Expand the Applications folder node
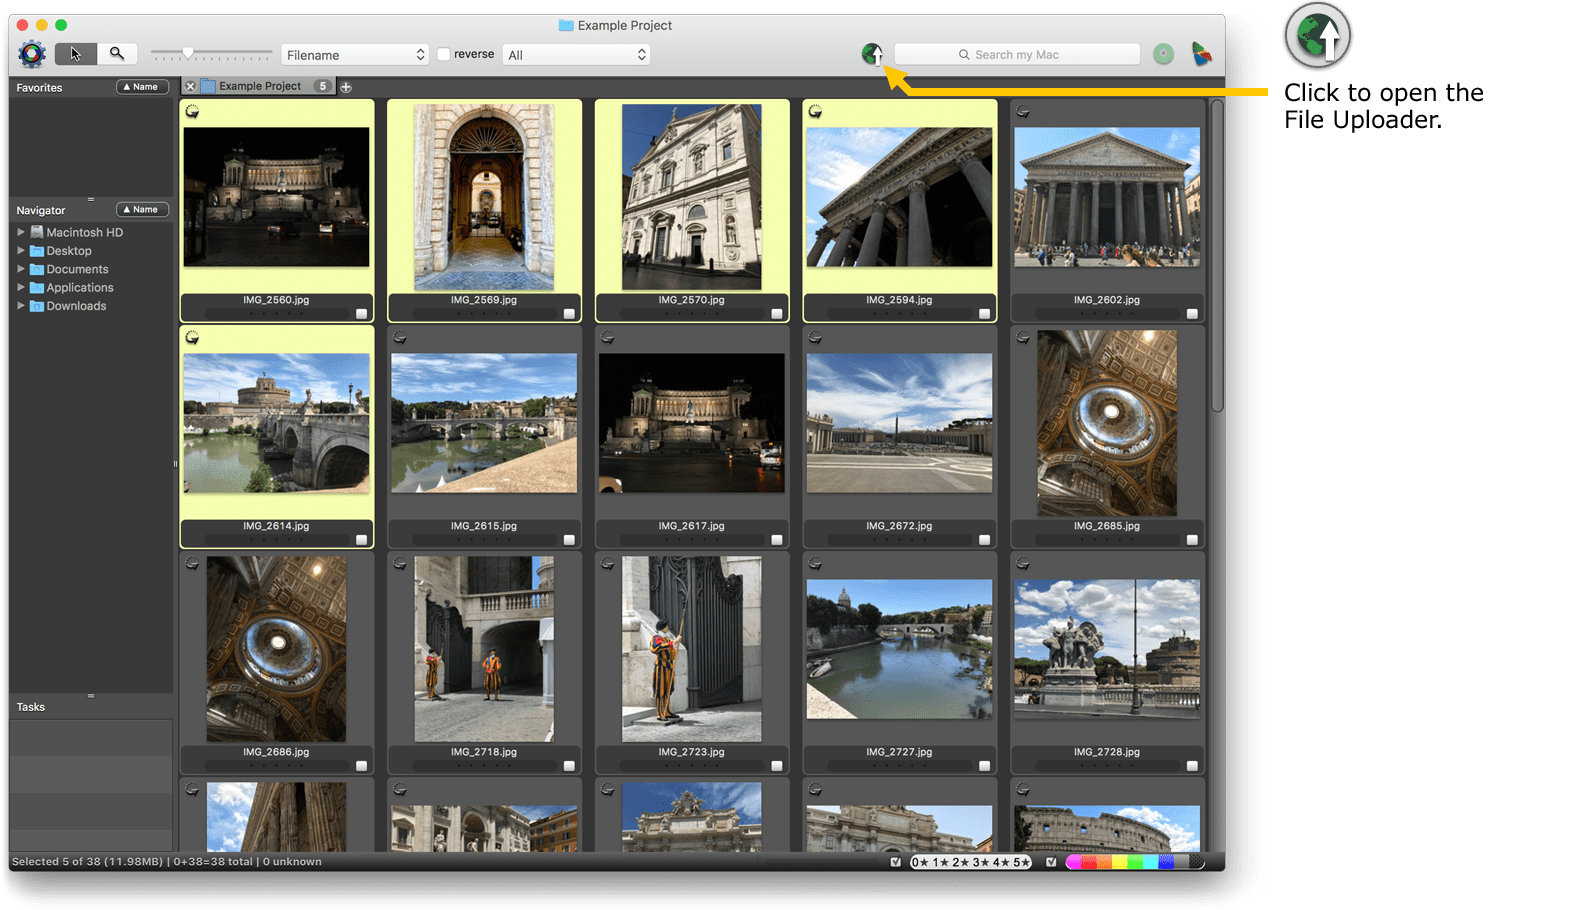 [x=20, y=287]
